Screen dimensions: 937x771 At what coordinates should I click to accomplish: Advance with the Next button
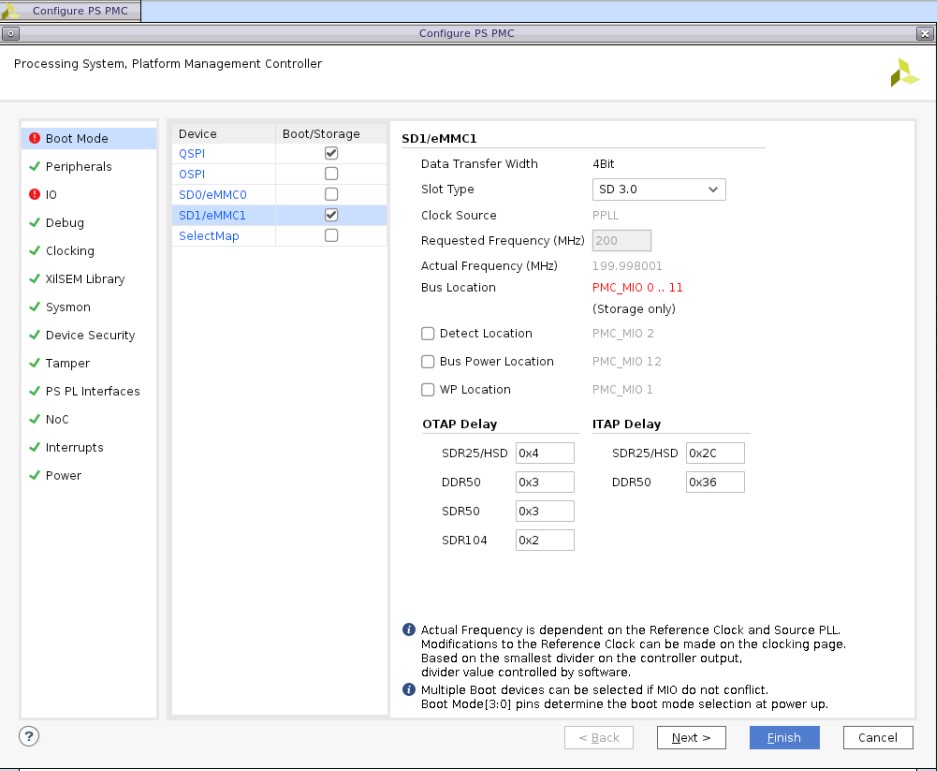[691, 737]
